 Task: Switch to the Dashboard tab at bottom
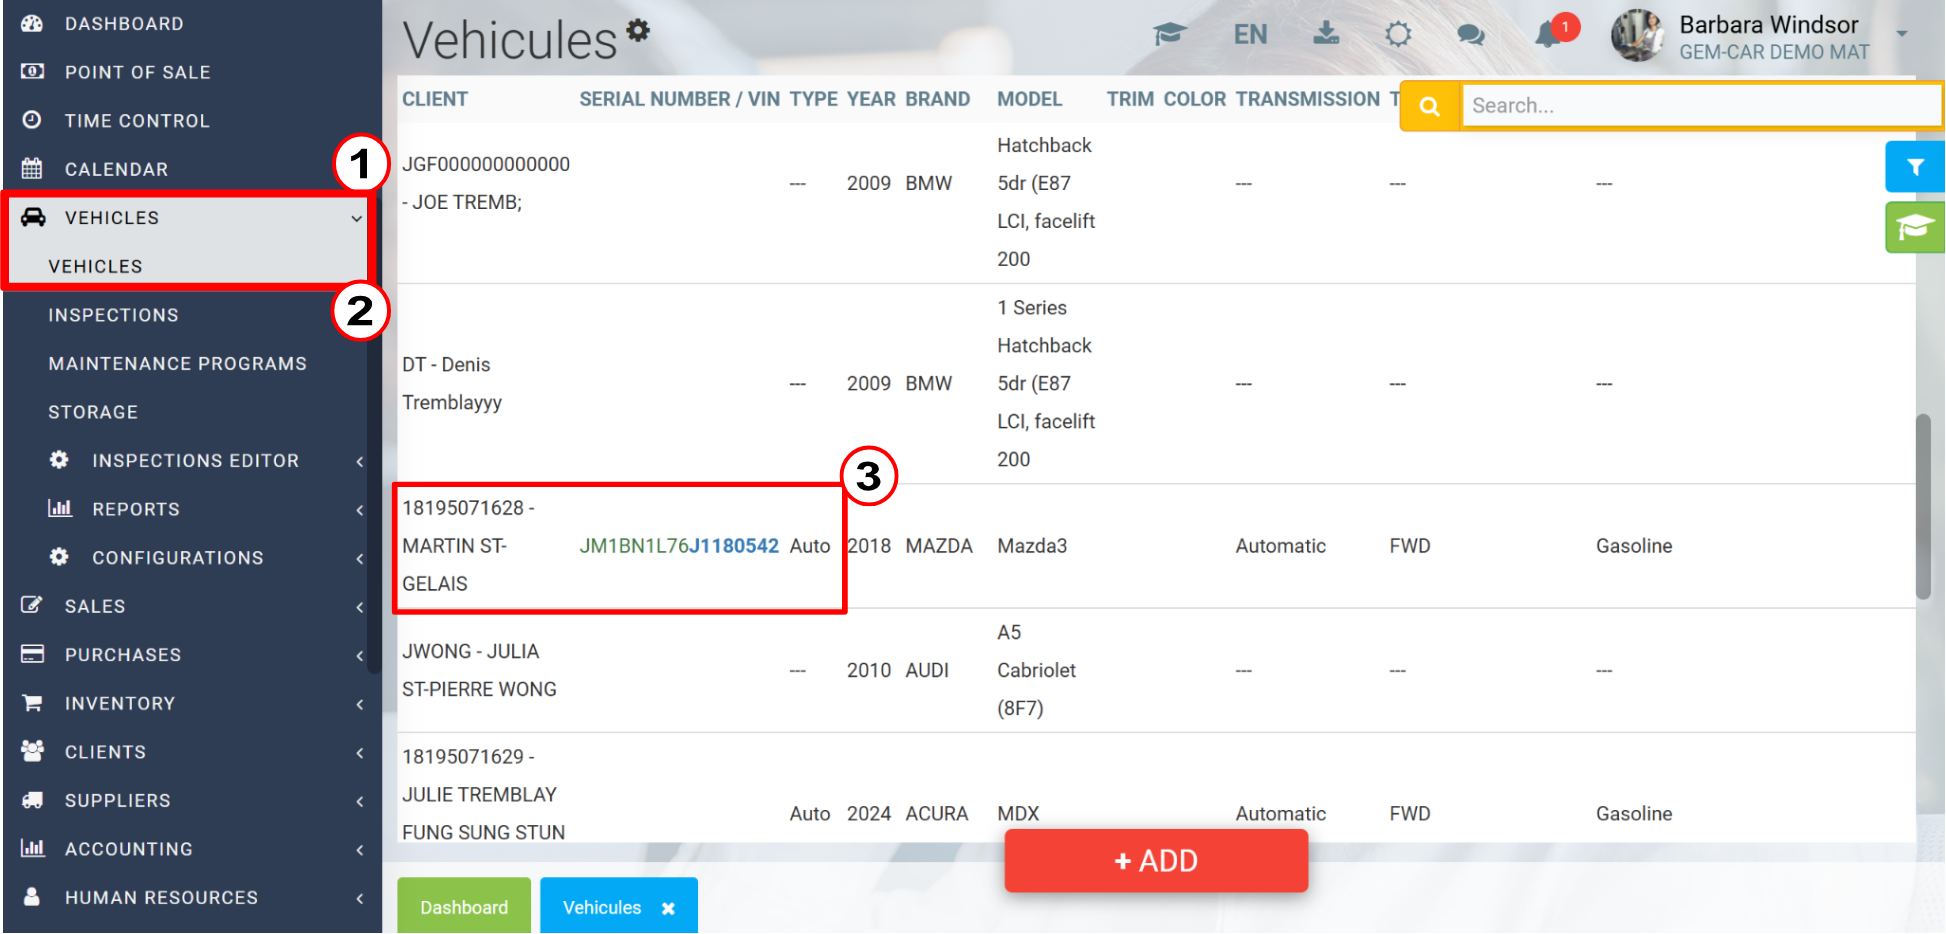pos(464,907)
